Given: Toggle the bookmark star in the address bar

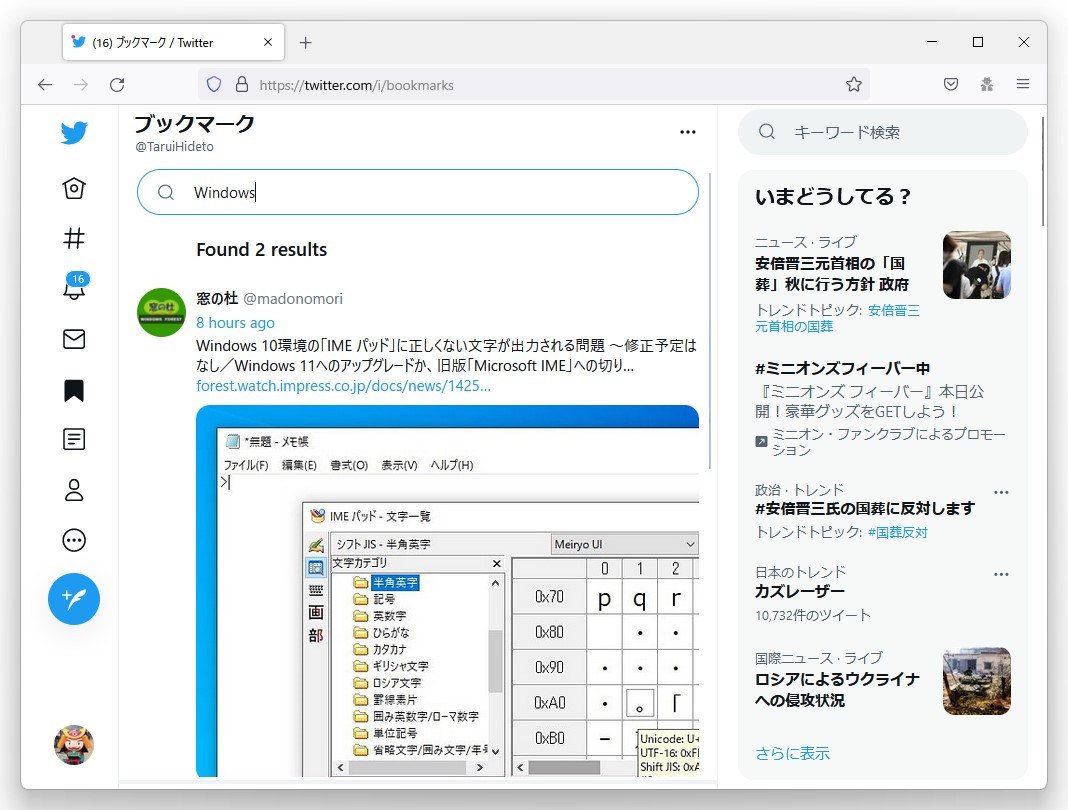Looking at the screenshot, I should [x=854, y=84].
